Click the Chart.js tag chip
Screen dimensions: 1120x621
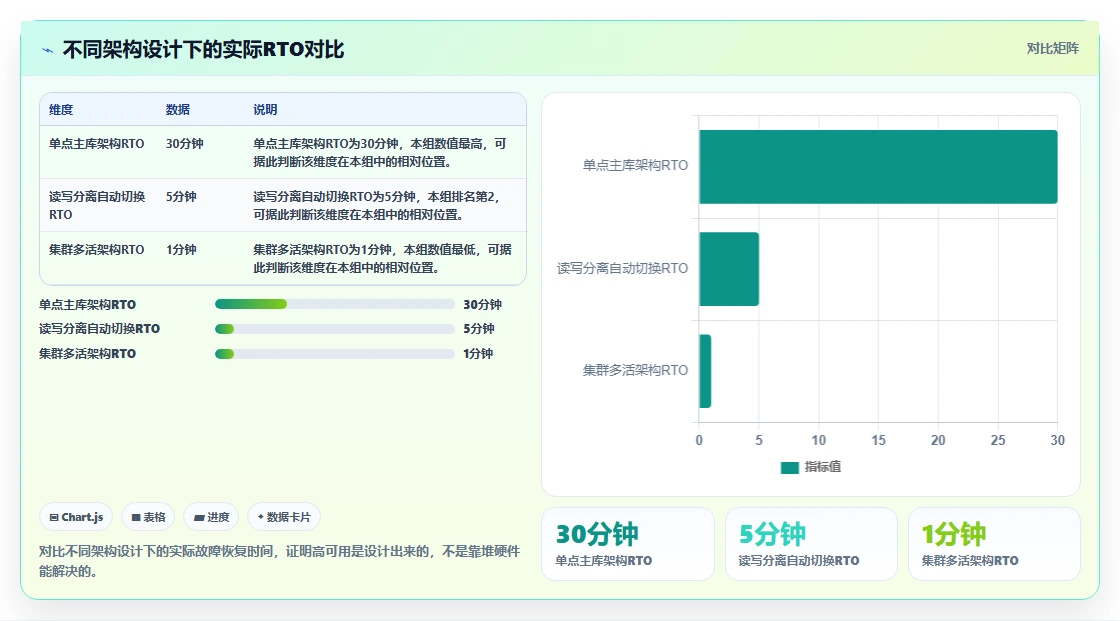(76, 517)
